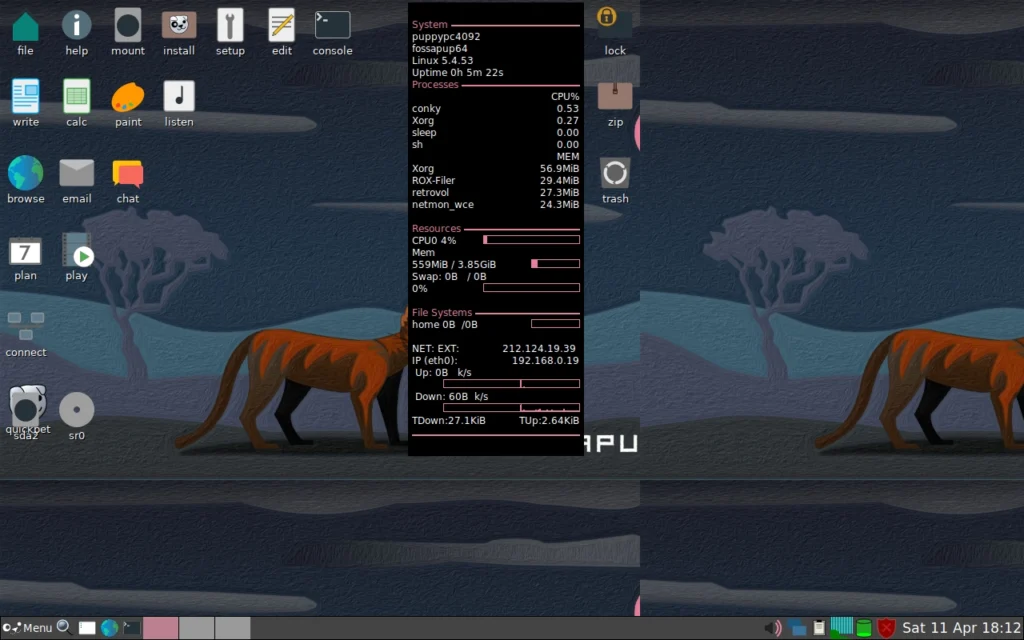Screen dimensions: 1024x640
Task: Launch the browse globe icon on the desktop
Action: [25, 180]
